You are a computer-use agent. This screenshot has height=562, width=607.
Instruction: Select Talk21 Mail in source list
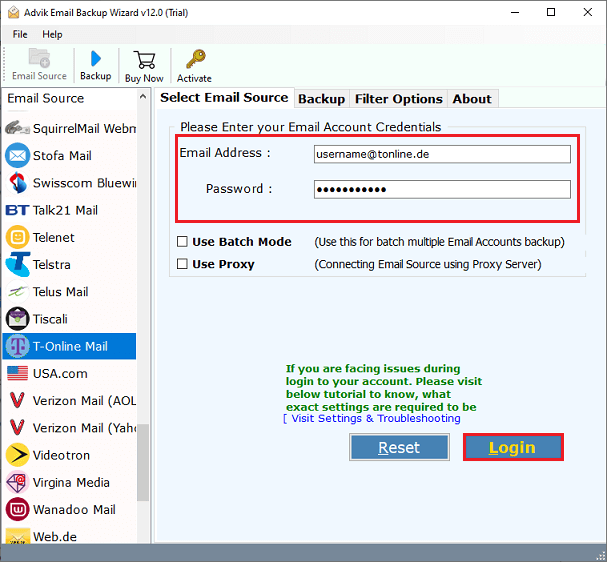[65, 210]
